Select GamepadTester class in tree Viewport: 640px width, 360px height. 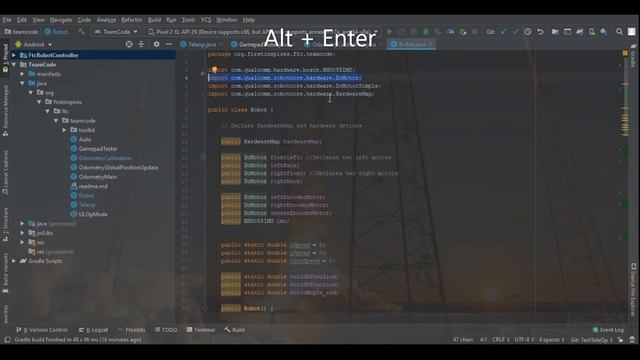point(98,149)
